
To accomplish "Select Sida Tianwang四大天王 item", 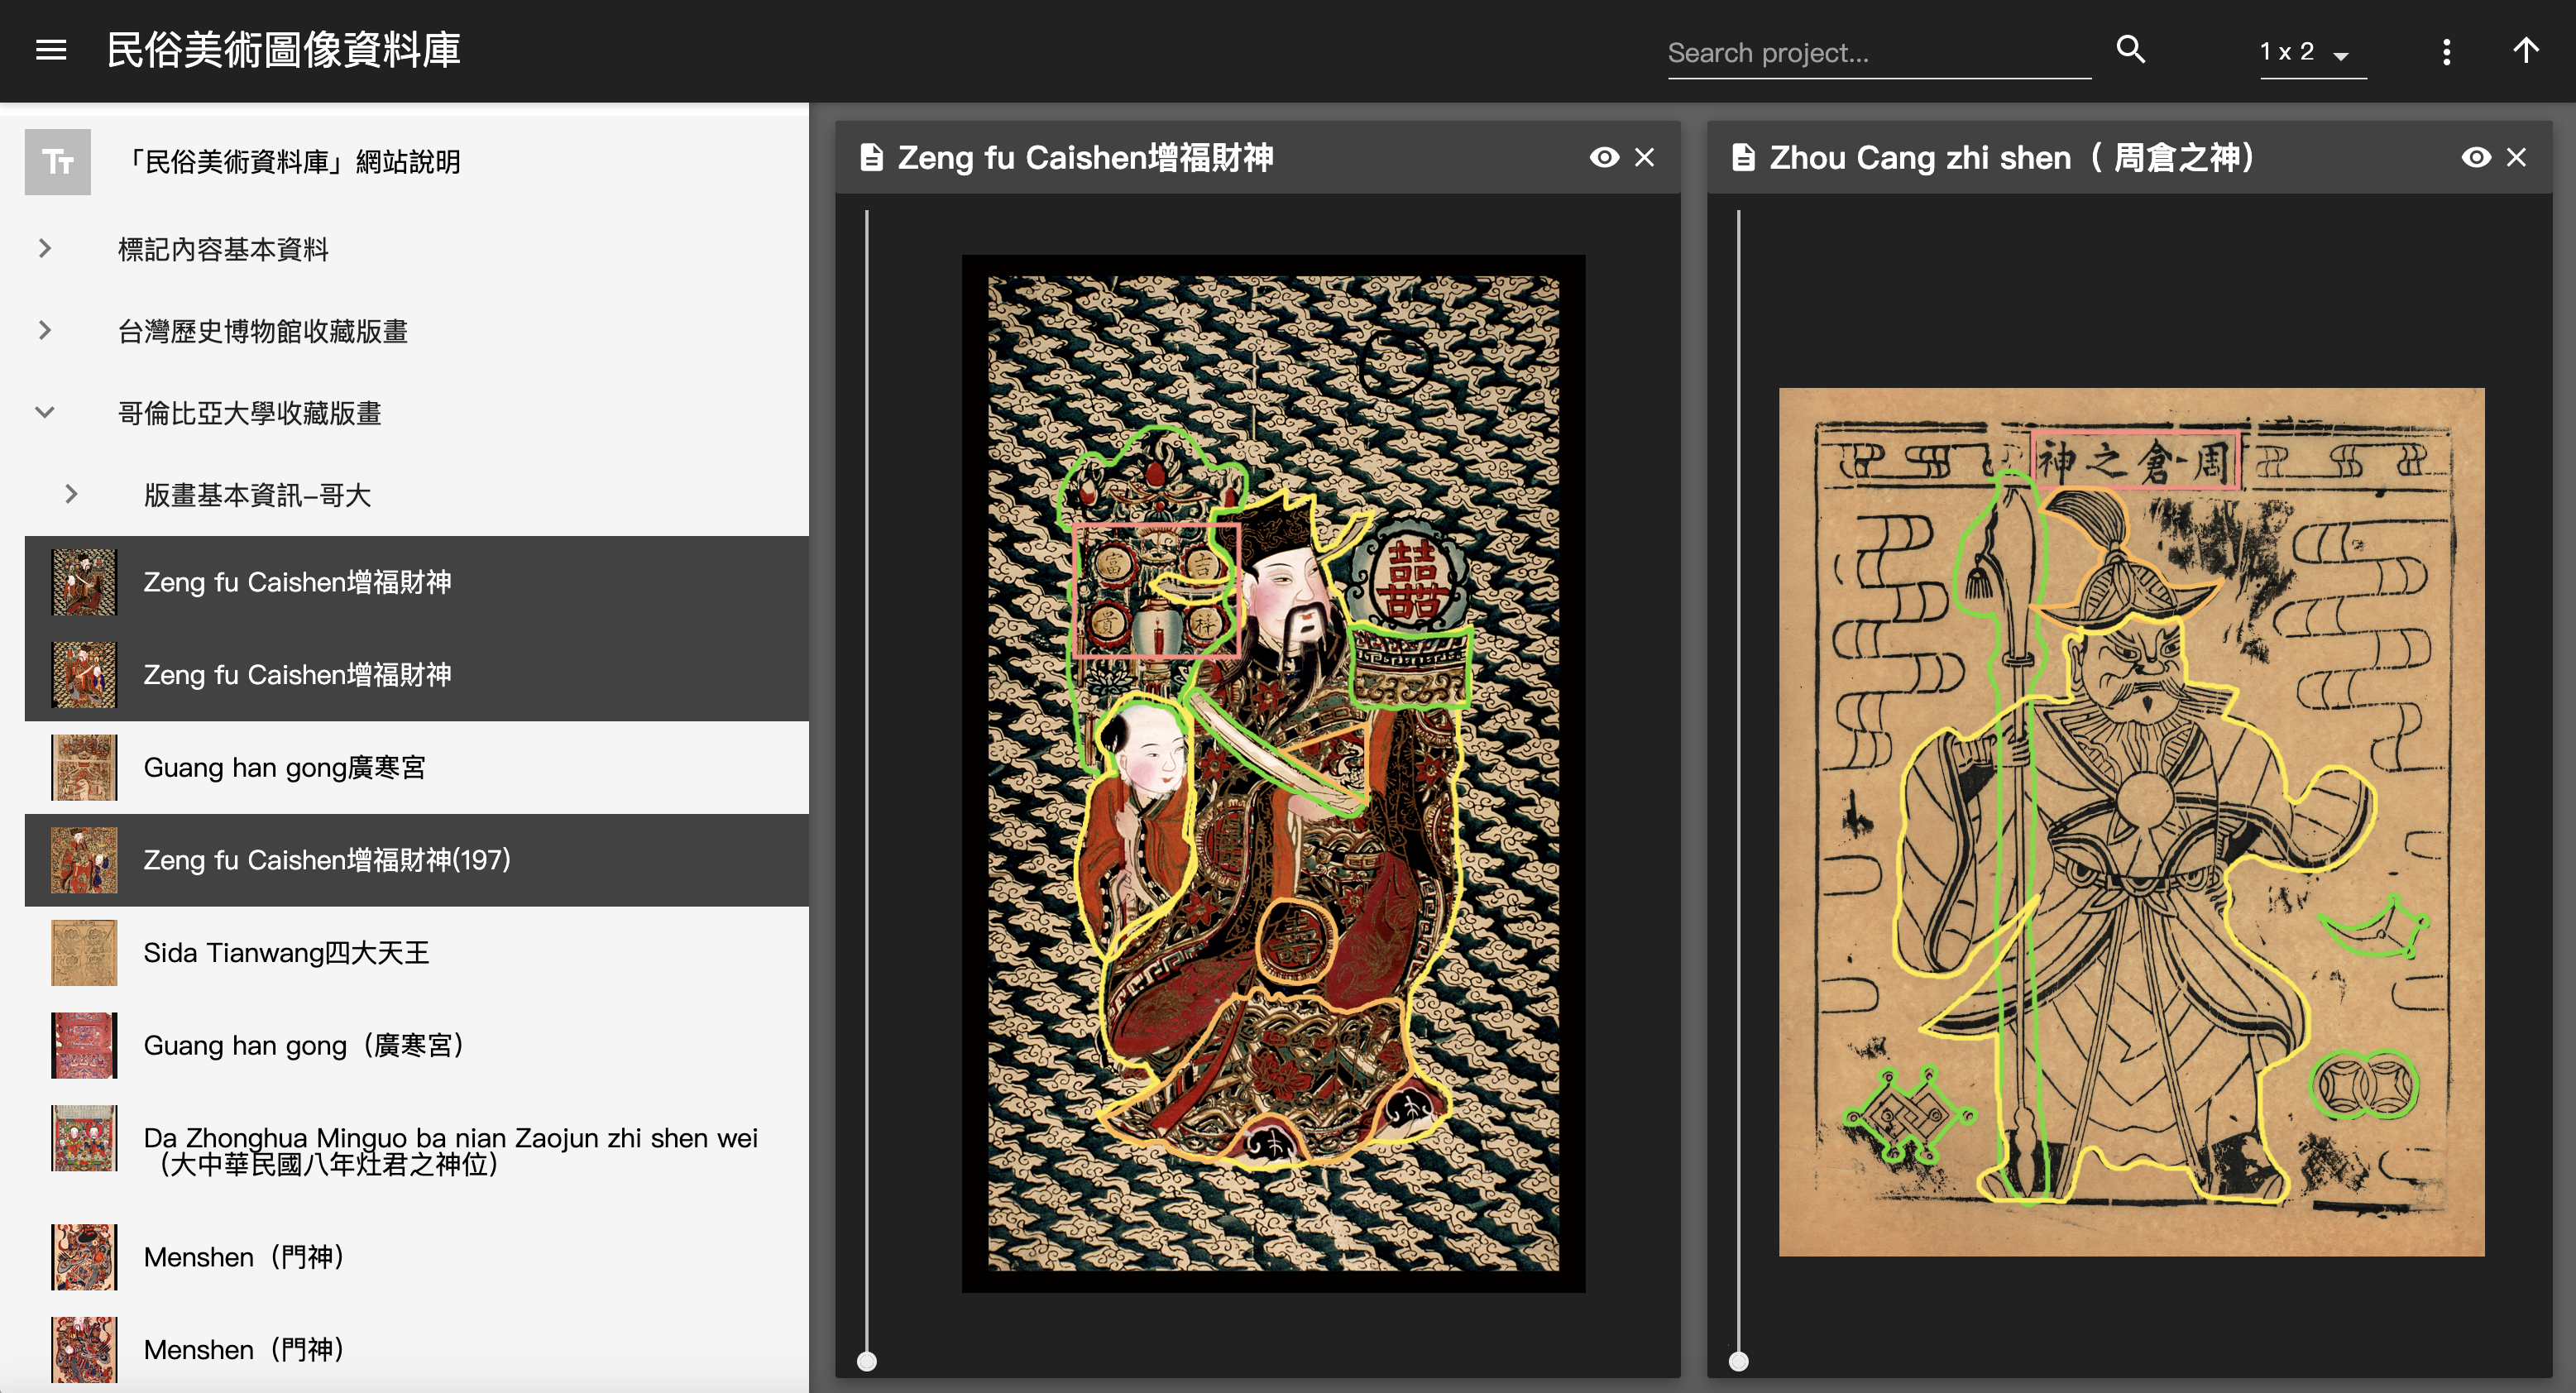I will point(417,952).
